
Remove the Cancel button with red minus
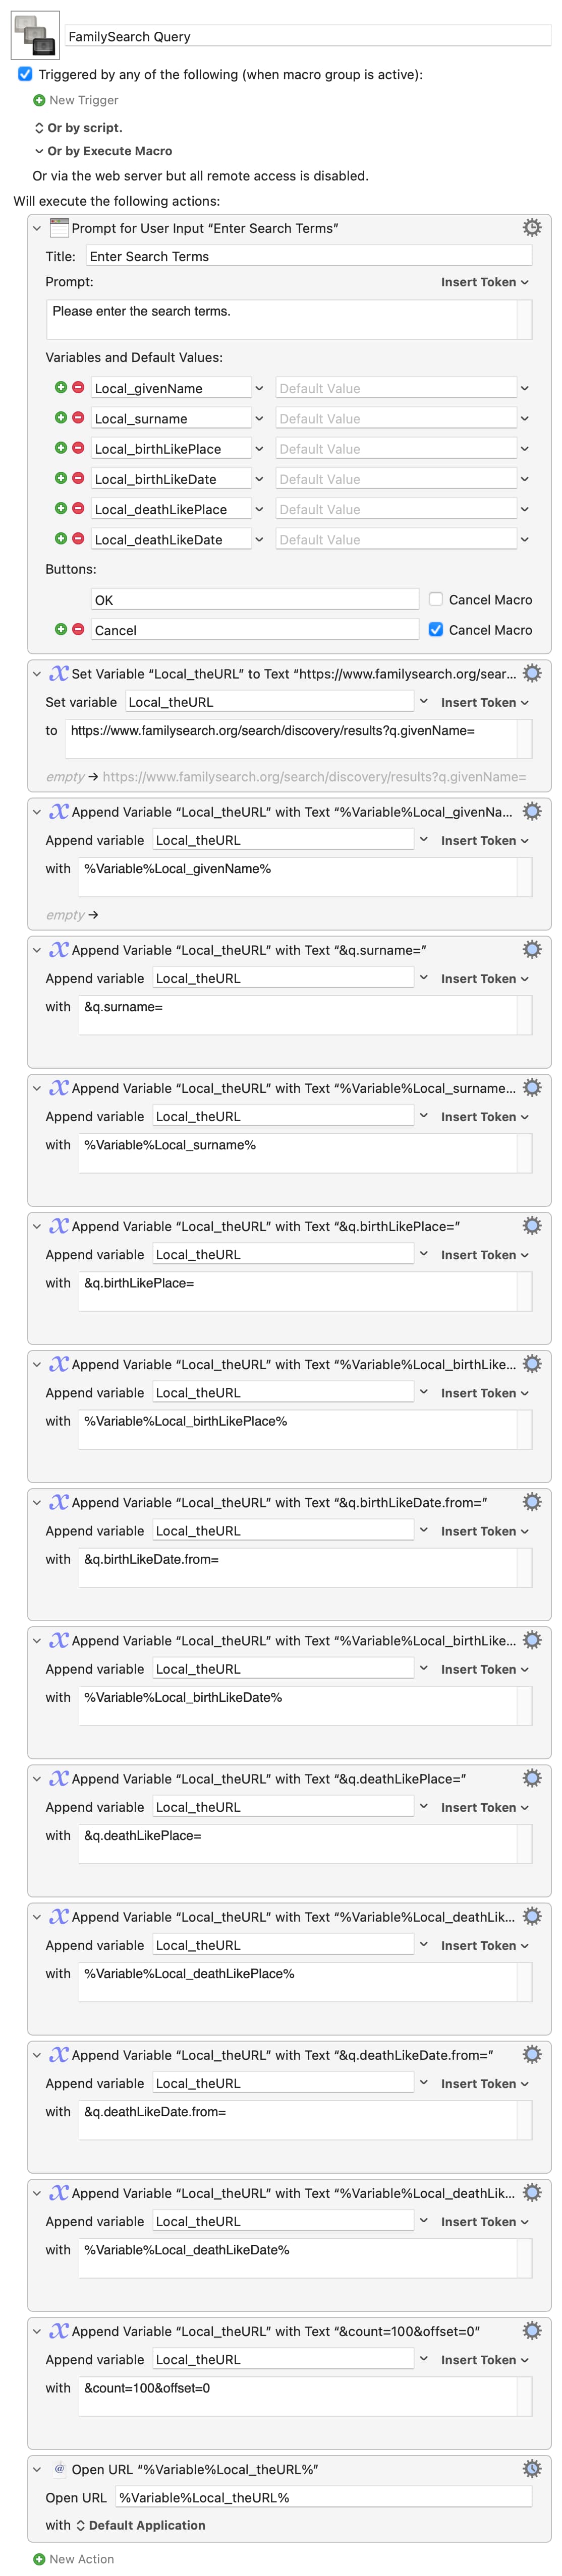pyautogui.click(x=78, y=629)
